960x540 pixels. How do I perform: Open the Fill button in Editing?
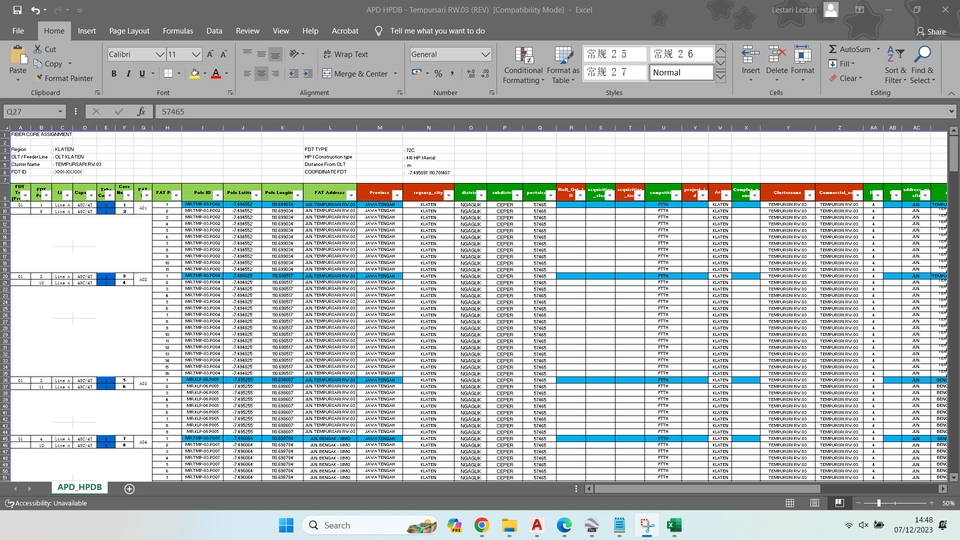pos(842,64)
